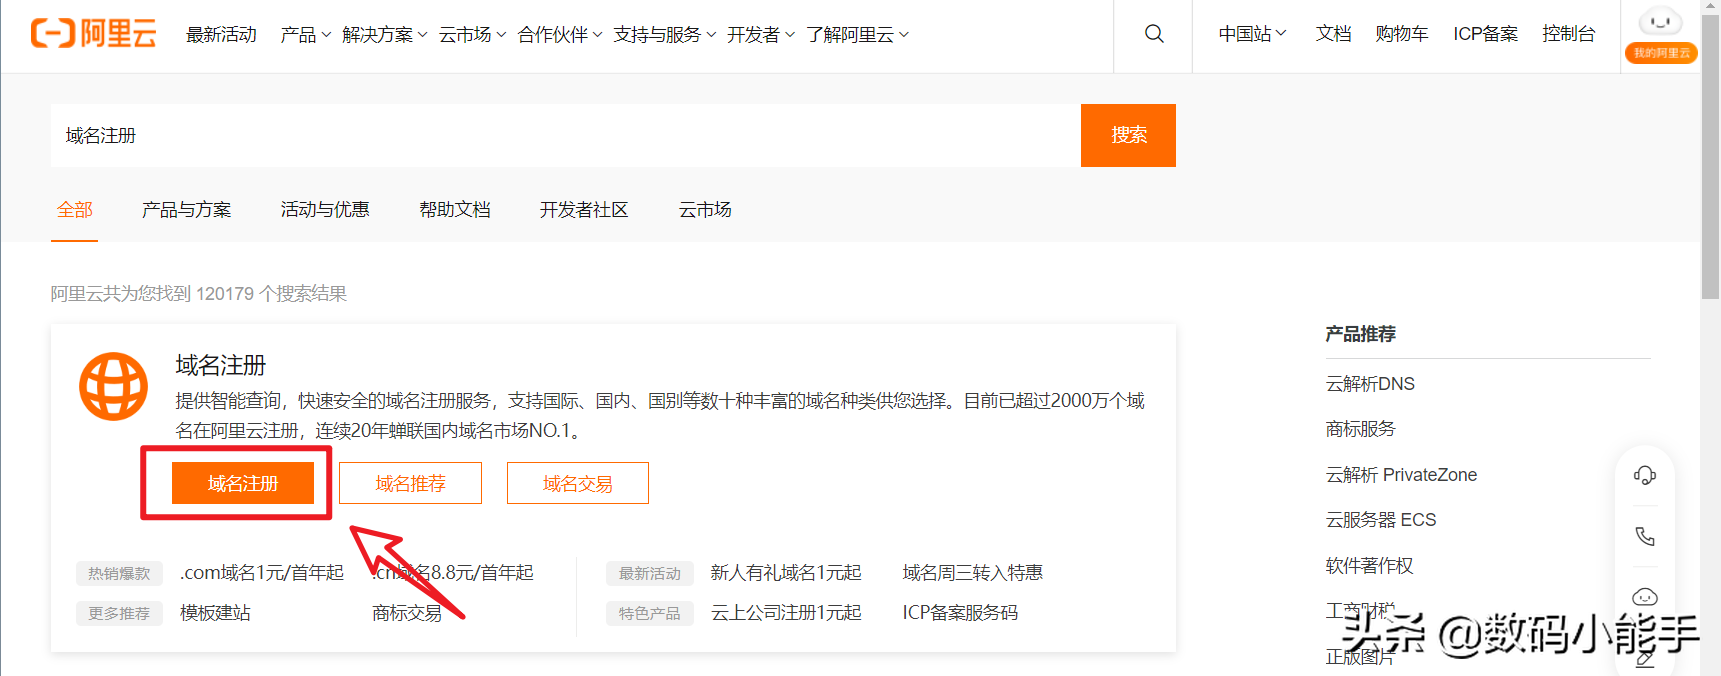The image size is (1721, 676).
Task: Expand the 了解阿里云 dropdown menu
Action: click(x=857, y=35)
